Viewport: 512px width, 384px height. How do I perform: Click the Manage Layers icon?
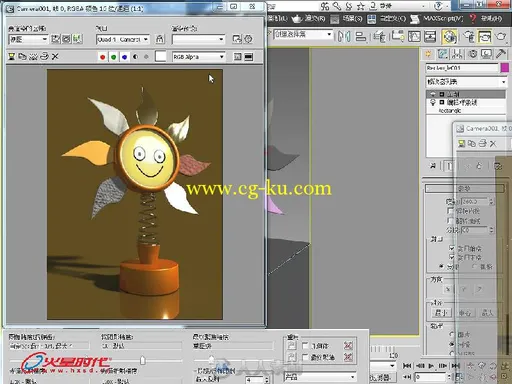(x=379, y=36)
